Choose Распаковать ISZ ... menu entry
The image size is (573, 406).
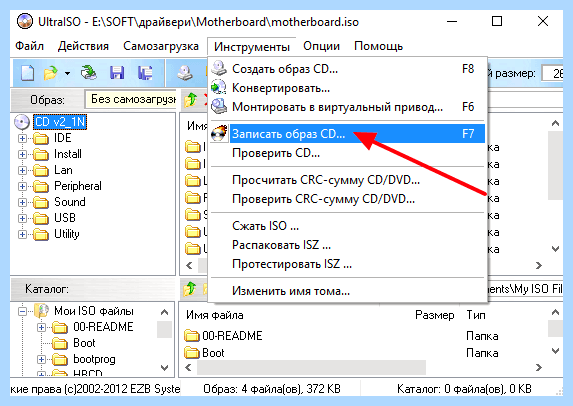(x=348, y=245)
